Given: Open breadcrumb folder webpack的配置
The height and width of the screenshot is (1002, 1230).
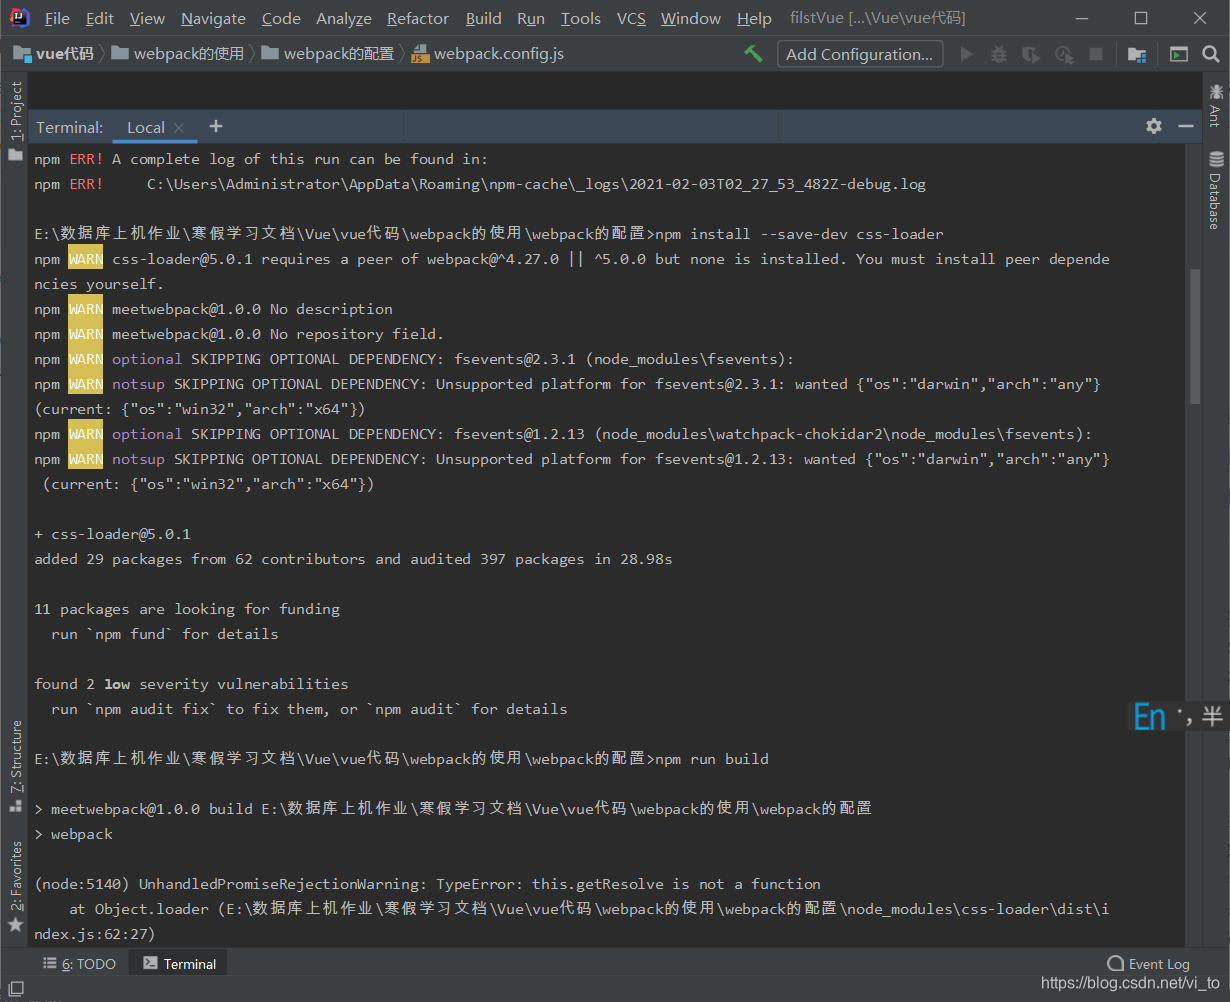Looking at the screenshot, I should 327,54.
